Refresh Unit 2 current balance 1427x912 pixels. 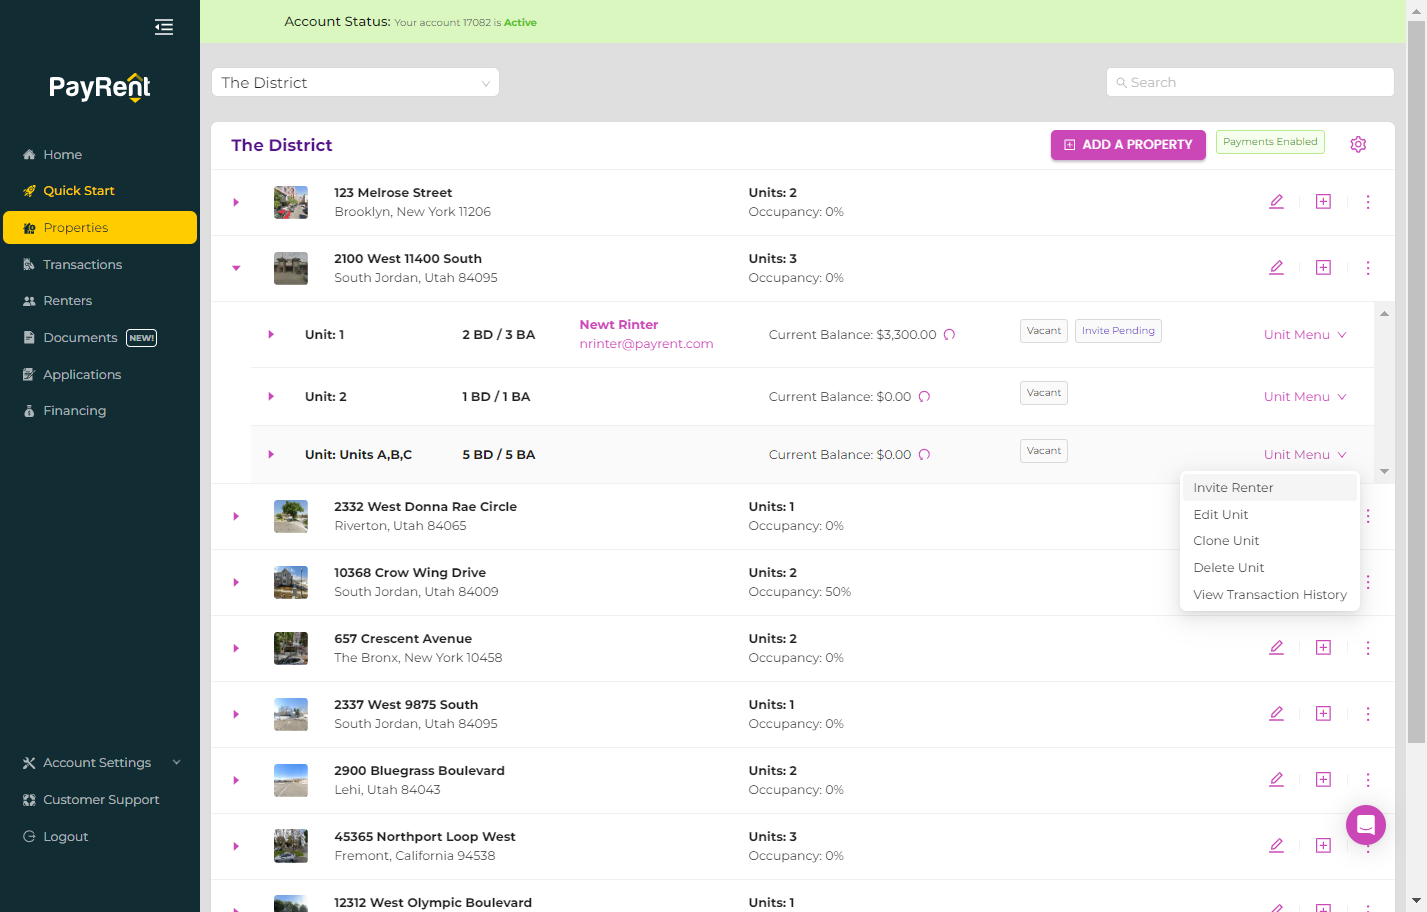[x=924, y=397]
